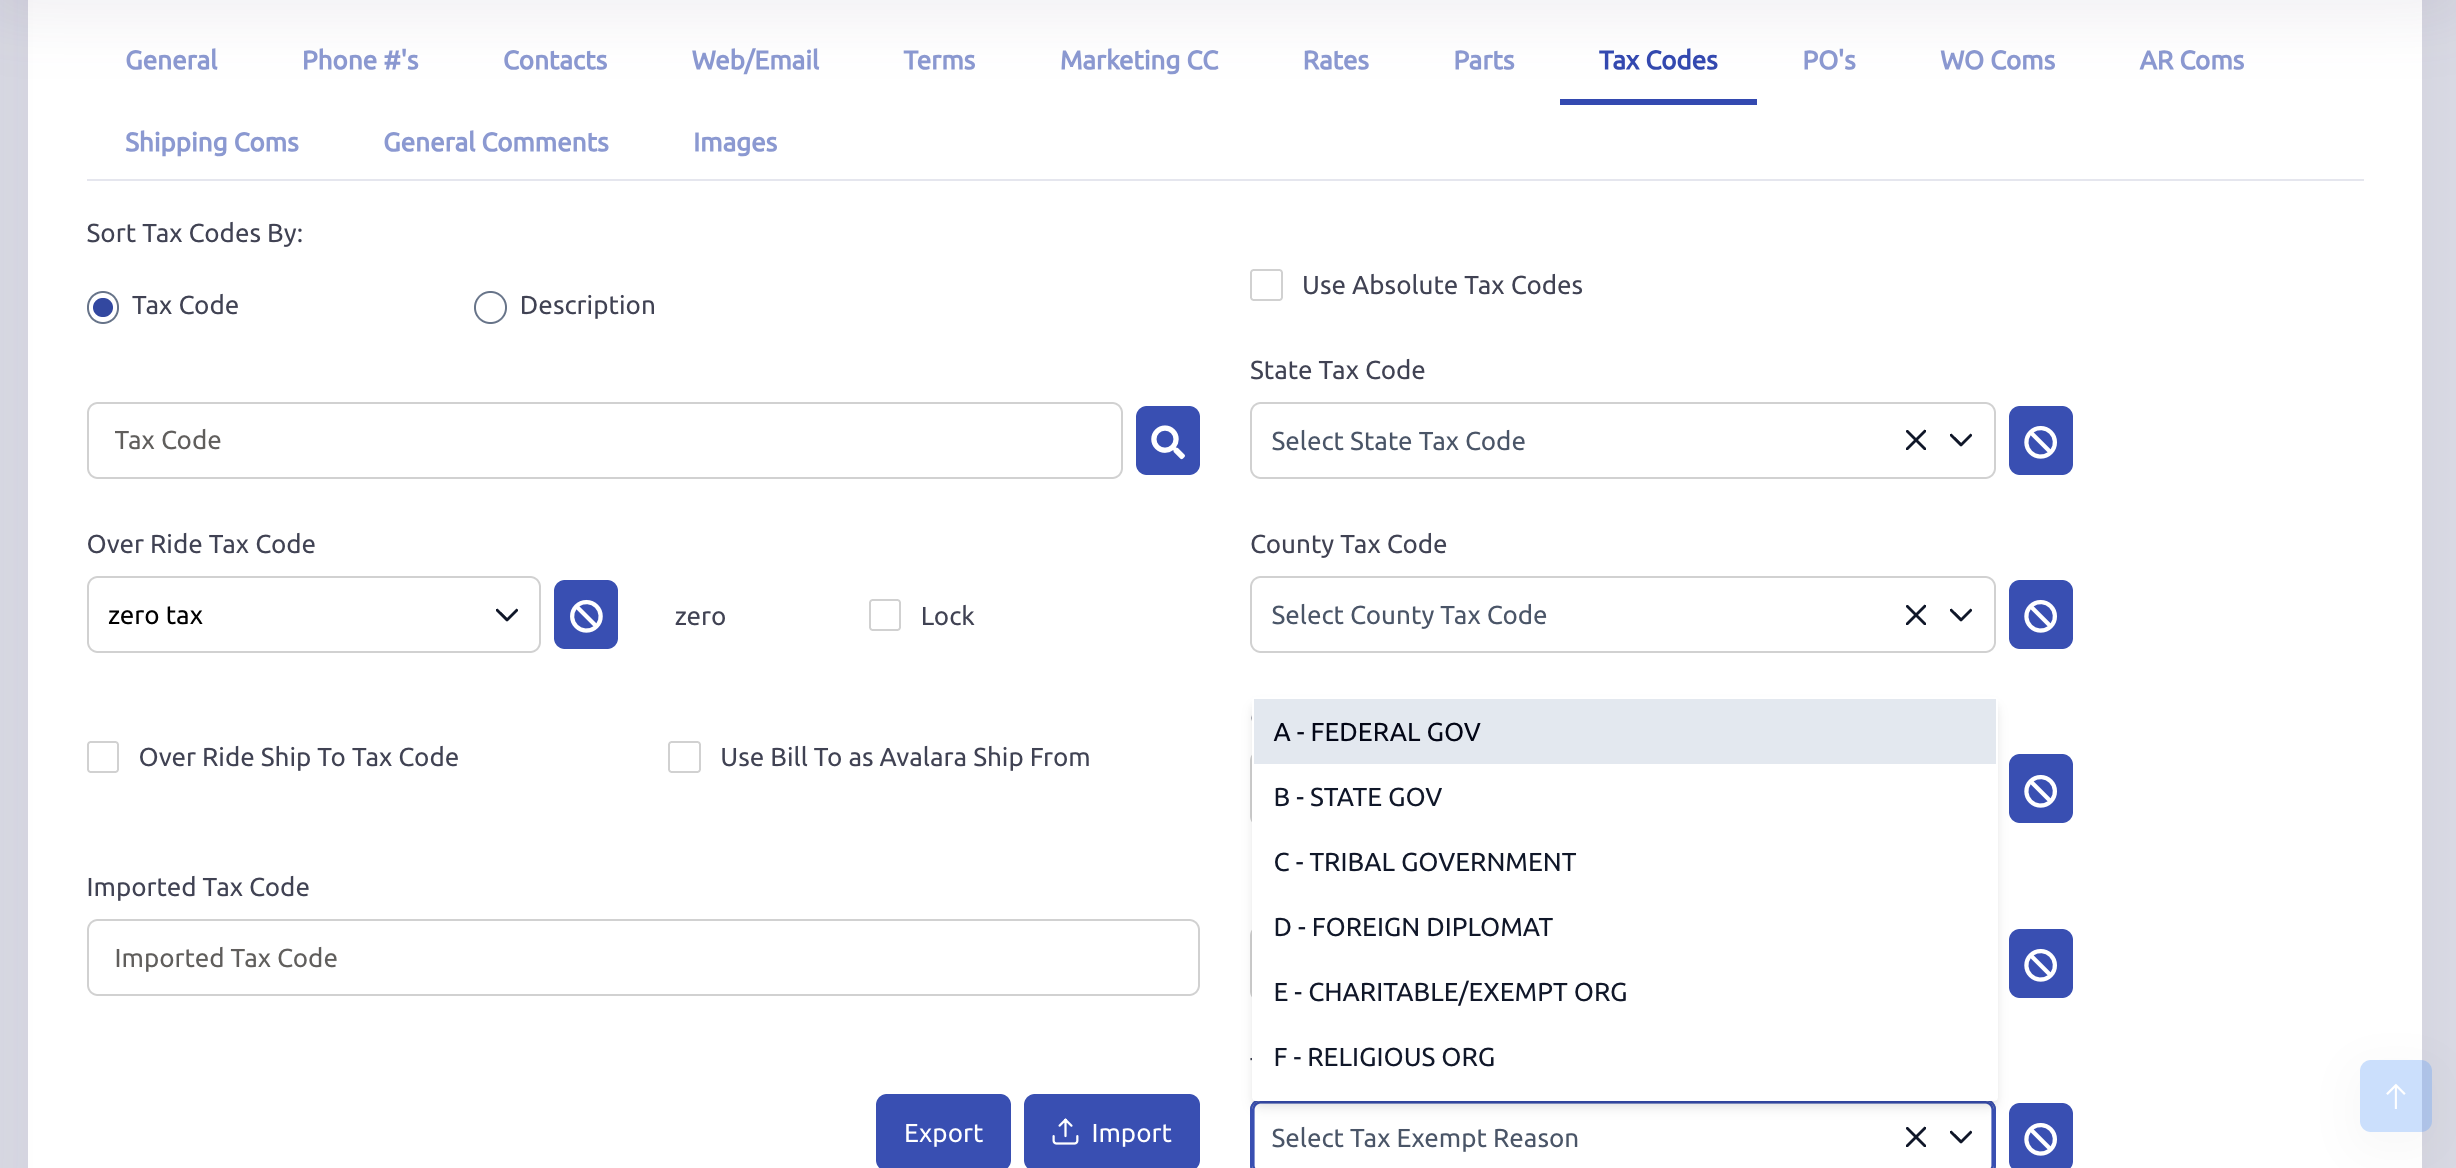Click the ban icon beside County Tax Code
Screen dimensions: 2456x1168
click(x=2040, y=614)
